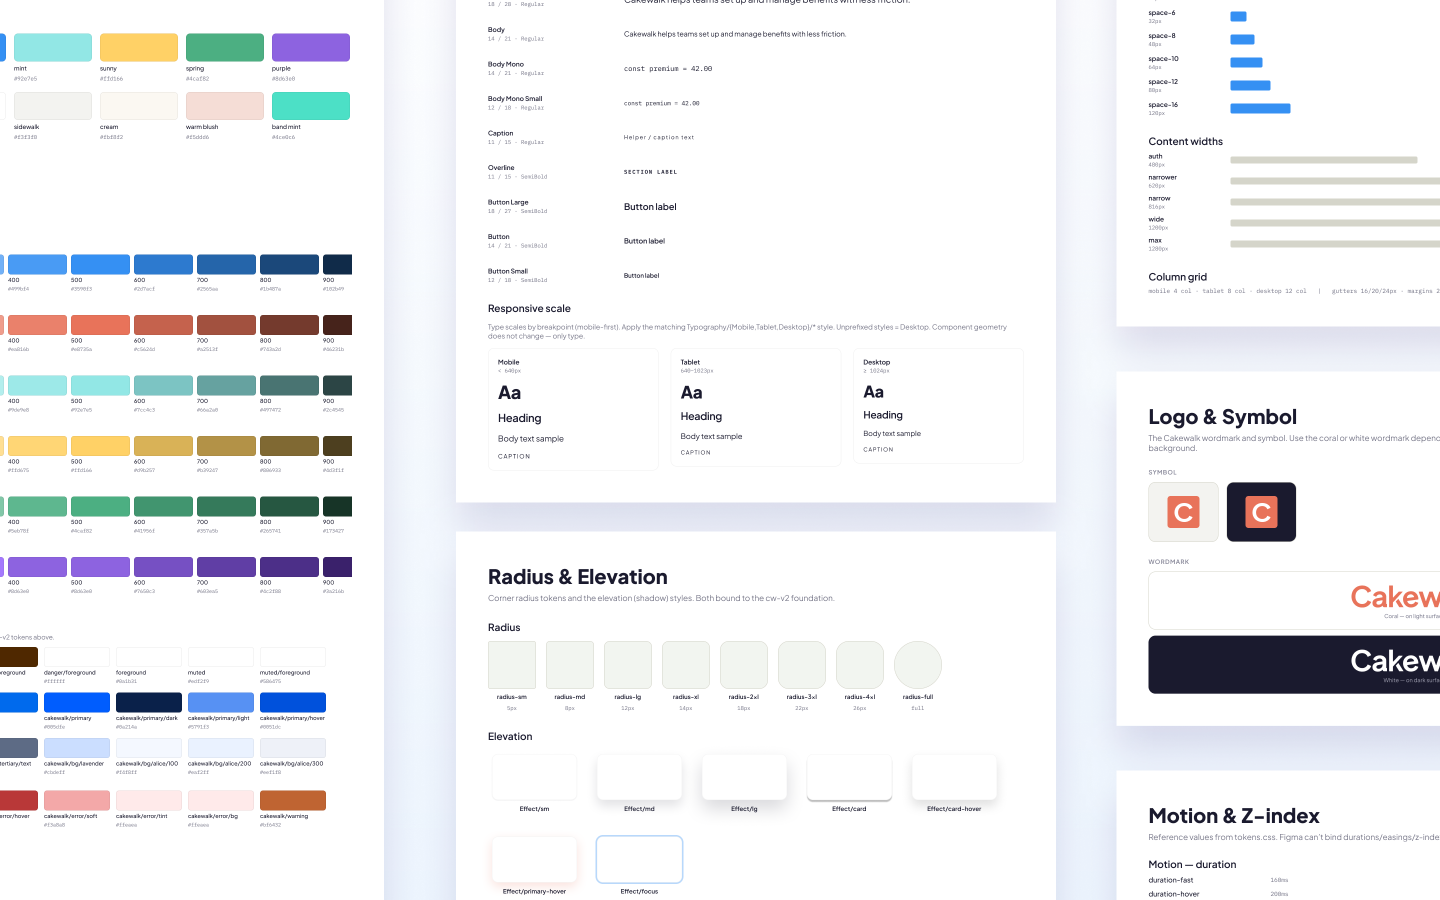This screenshot has height=900, width=1440.
Task: Pick the purple brand color swatch
Action: coord(311,47)
